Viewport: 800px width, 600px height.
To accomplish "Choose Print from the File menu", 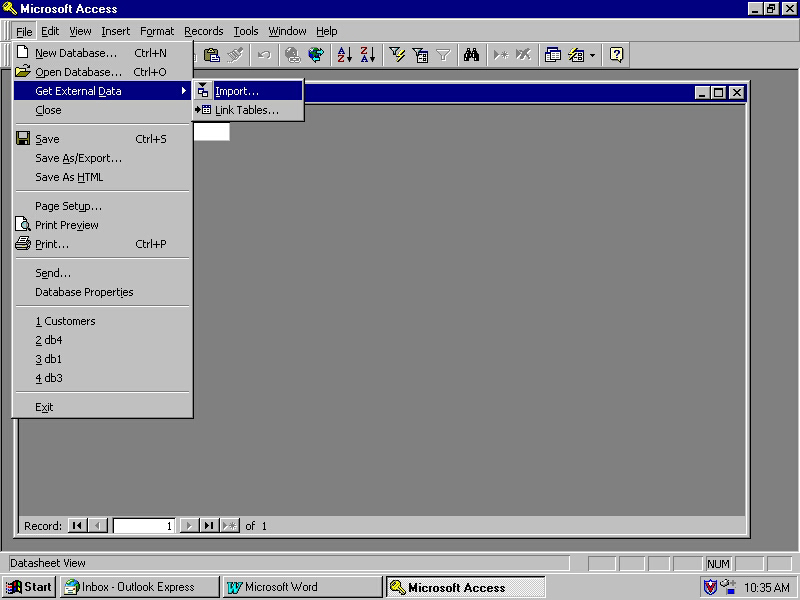I will [x=102, y=244].
